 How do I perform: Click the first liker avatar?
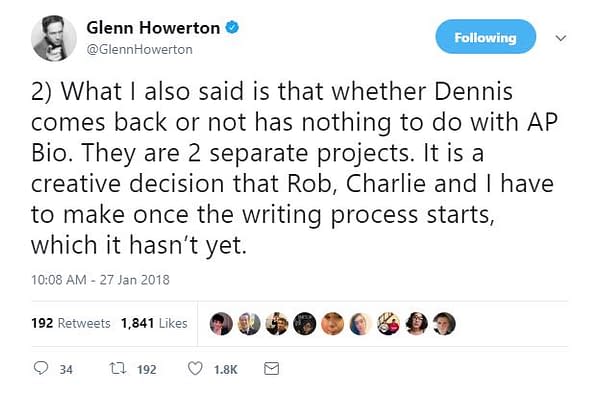(x=221, y=324)
